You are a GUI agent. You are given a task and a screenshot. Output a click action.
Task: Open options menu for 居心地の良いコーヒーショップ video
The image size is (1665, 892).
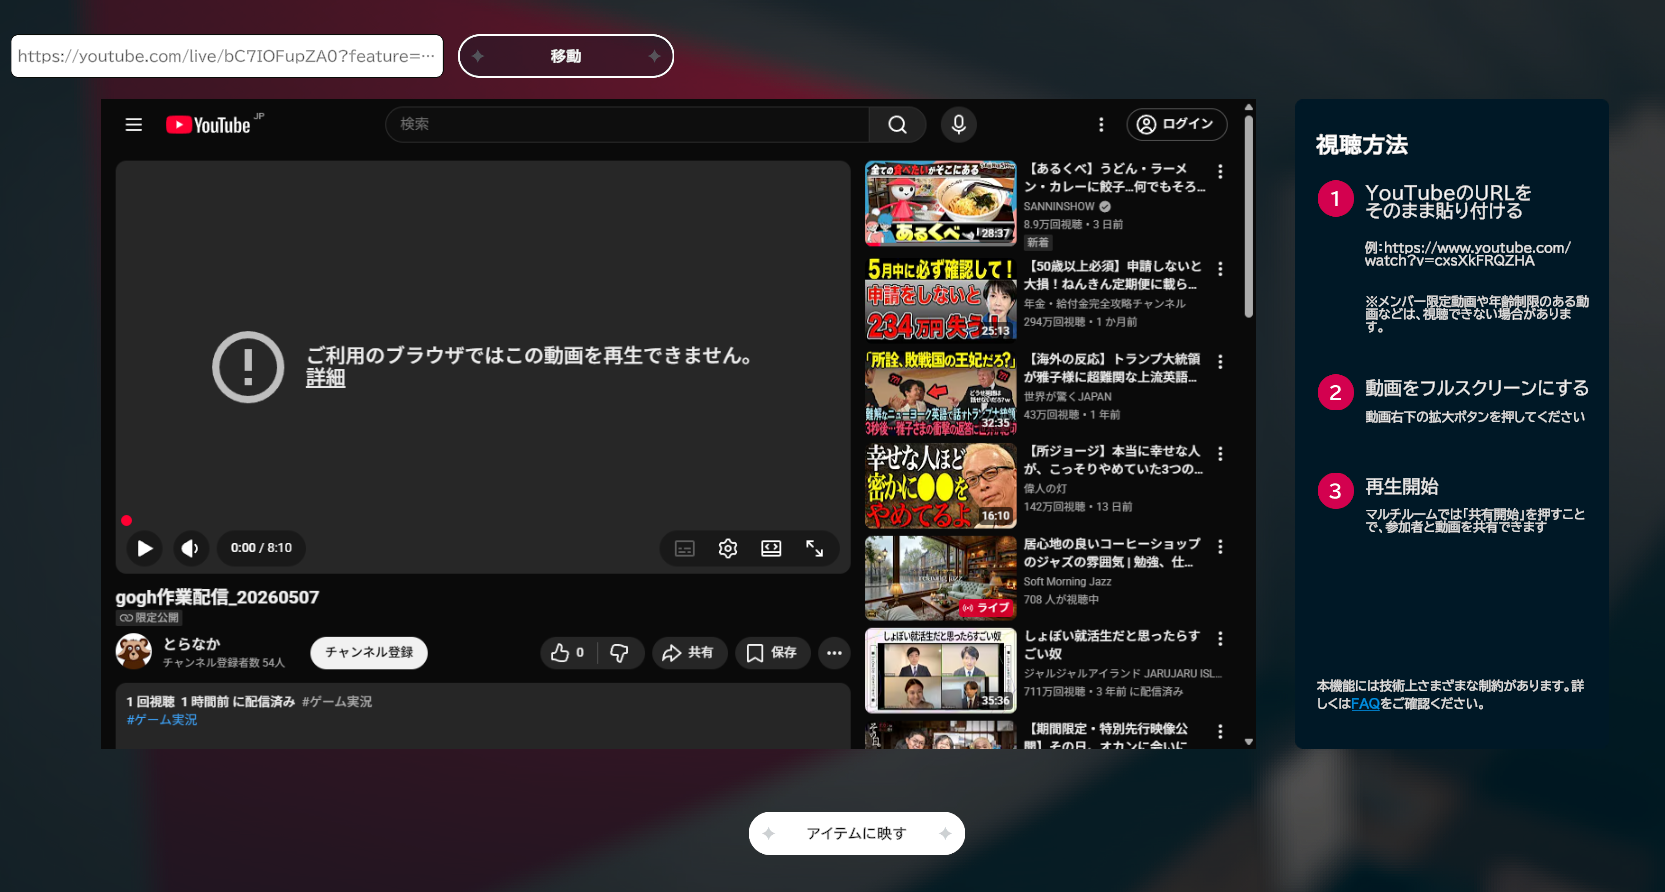[x=1220, y=547]
